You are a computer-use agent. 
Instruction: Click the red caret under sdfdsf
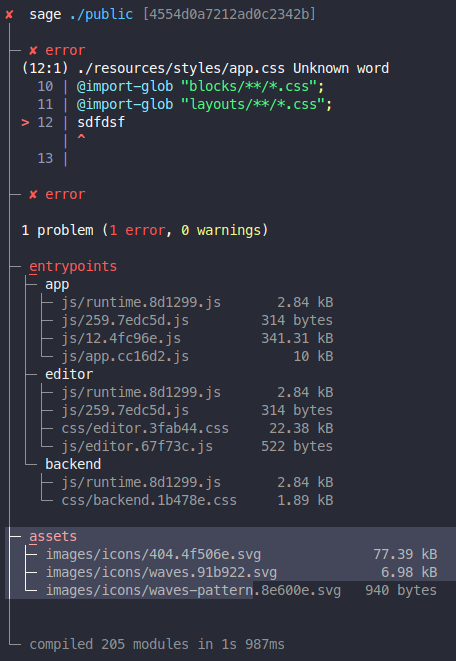[81, 138]
